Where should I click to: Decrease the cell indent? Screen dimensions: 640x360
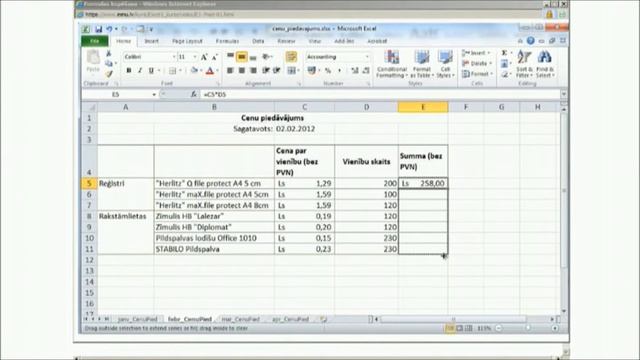pyautogui.click(x=266, y=71)
